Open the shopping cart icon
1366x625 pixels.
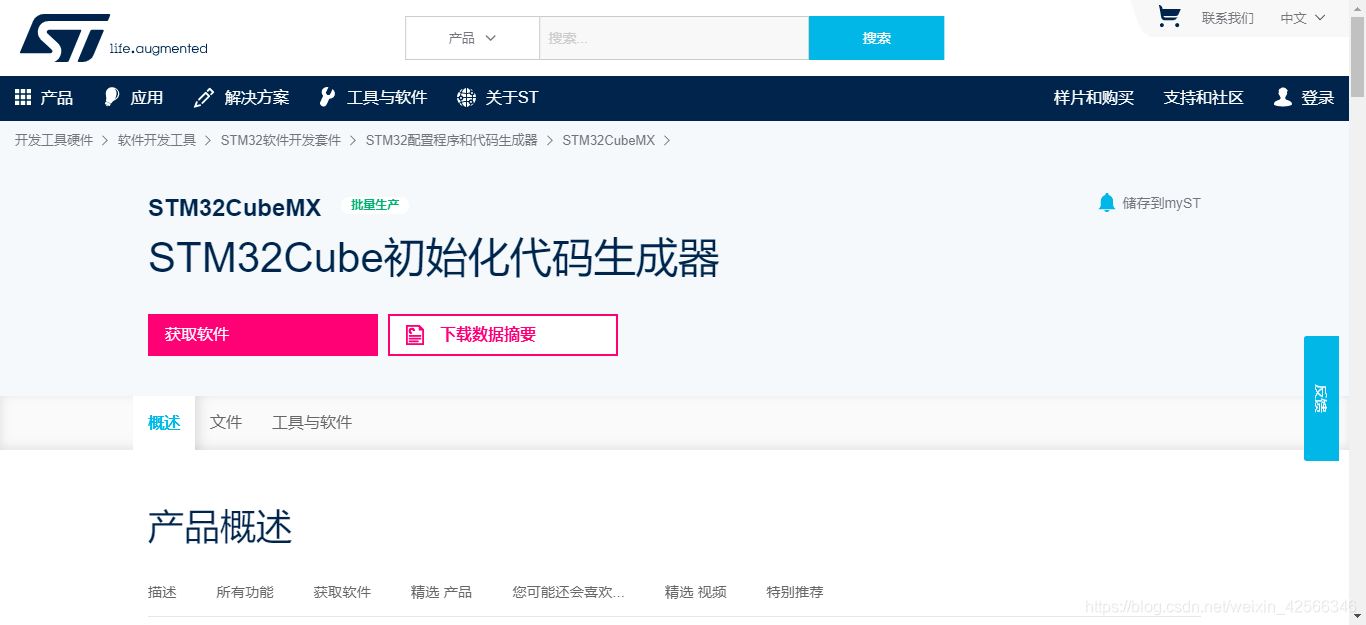click(x=1169, y=16)
